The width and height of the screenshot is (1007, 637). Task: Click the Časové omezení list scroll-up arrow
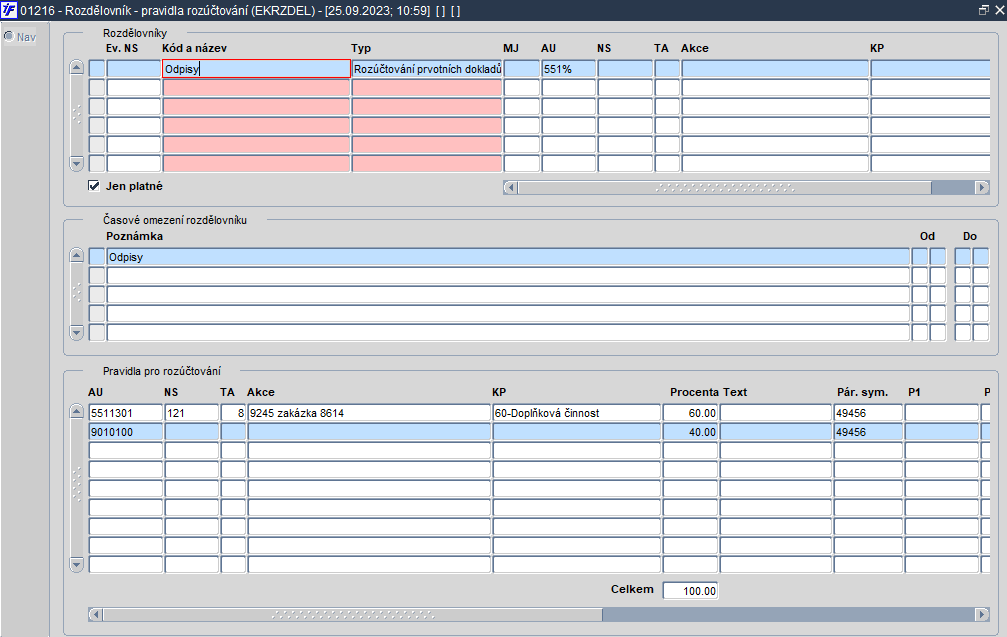pos(76,256)
